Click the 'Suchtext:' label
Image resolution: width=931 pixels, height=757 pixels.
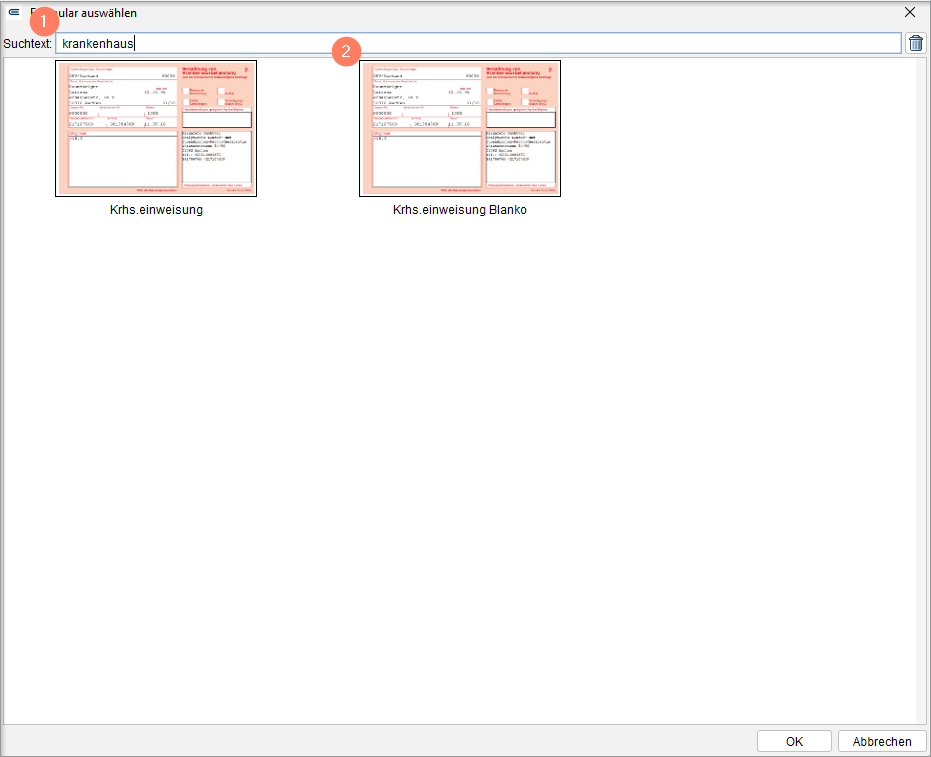pos(27,43)
